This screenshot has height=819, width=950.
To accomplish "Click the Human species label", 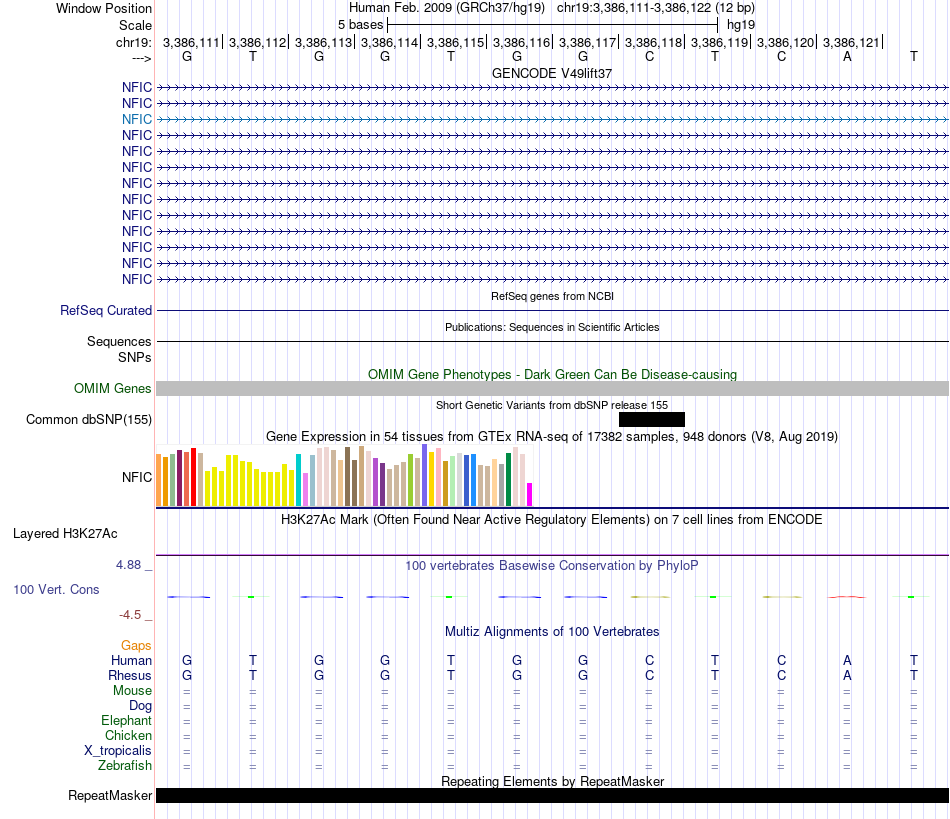I will click(131, 660).
